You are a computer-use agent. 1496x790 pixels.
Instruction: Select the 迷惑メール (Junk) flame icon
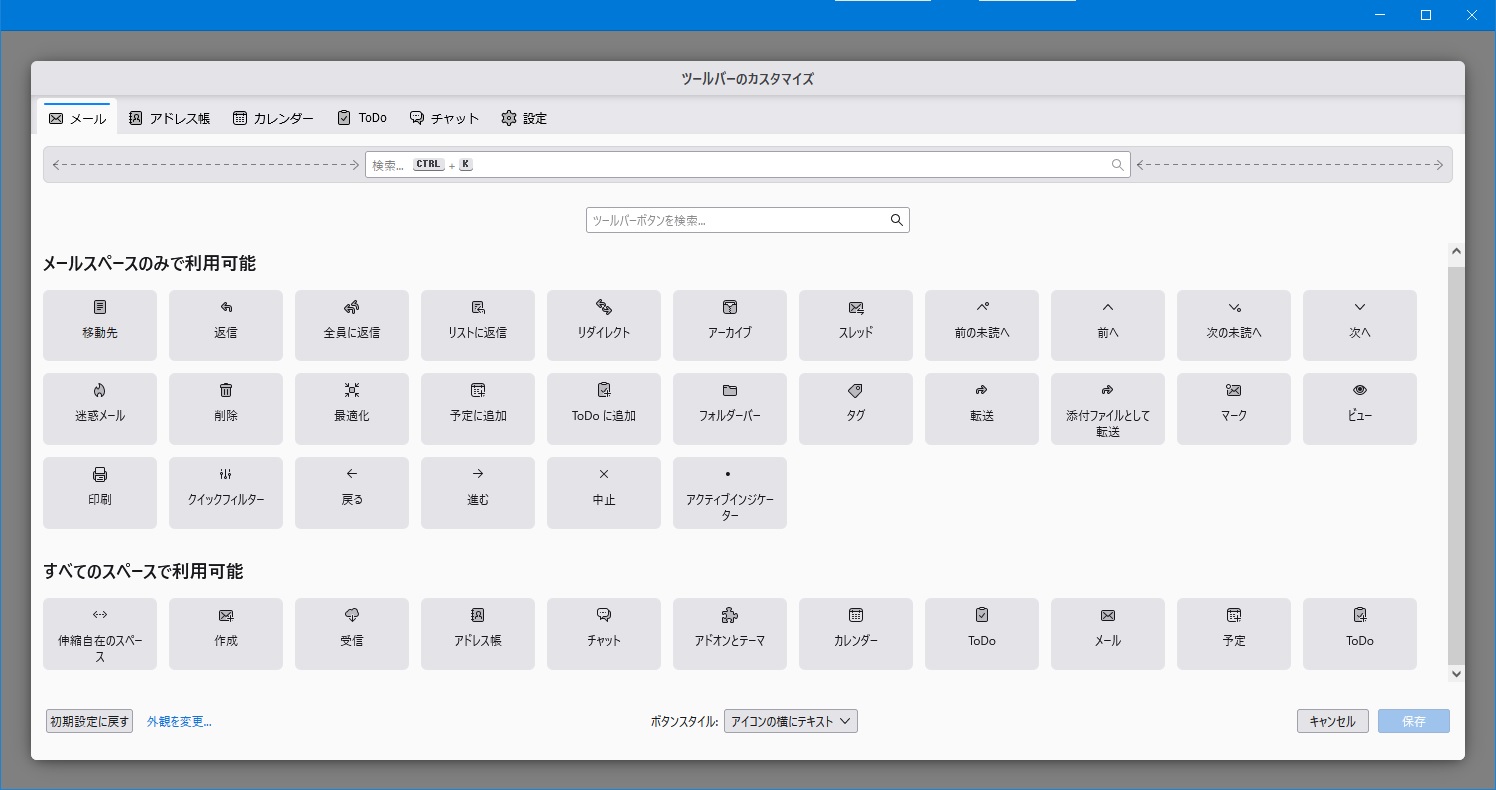(x=100, y=391)
